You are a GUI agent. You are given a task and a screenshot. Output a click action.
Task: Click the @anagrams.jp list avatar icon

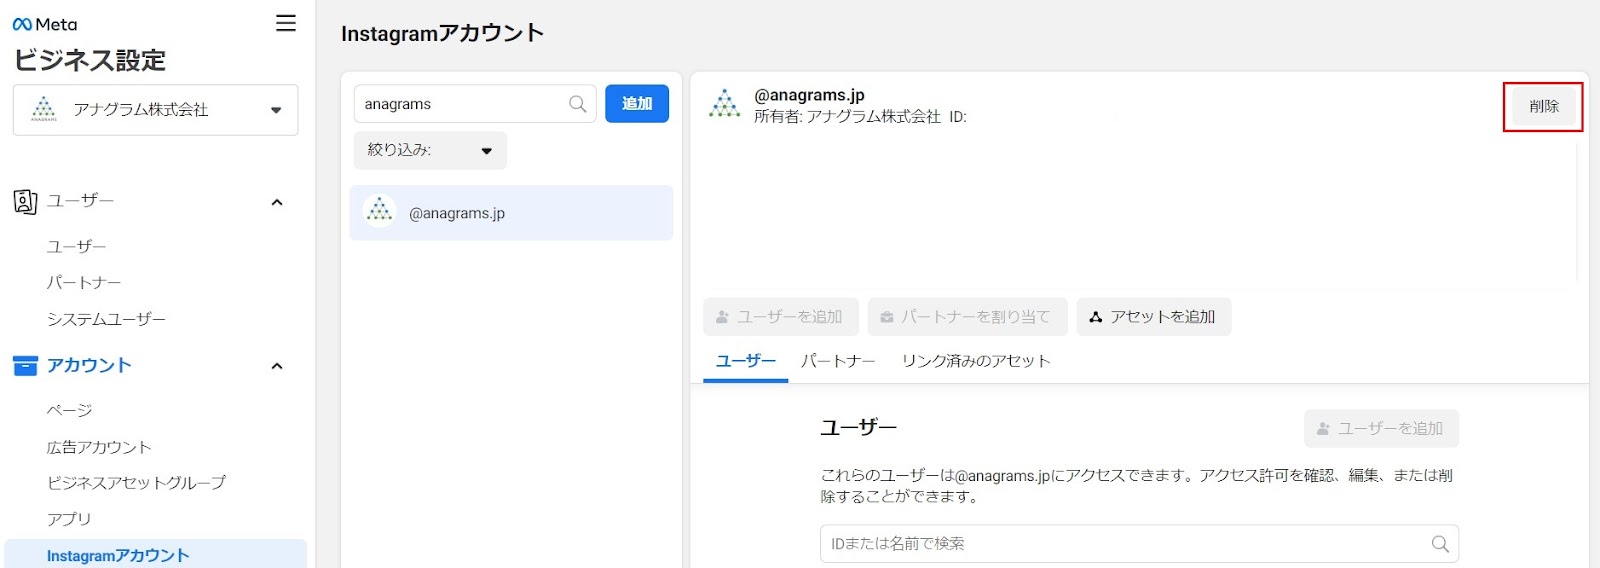[x=379, y=212]
